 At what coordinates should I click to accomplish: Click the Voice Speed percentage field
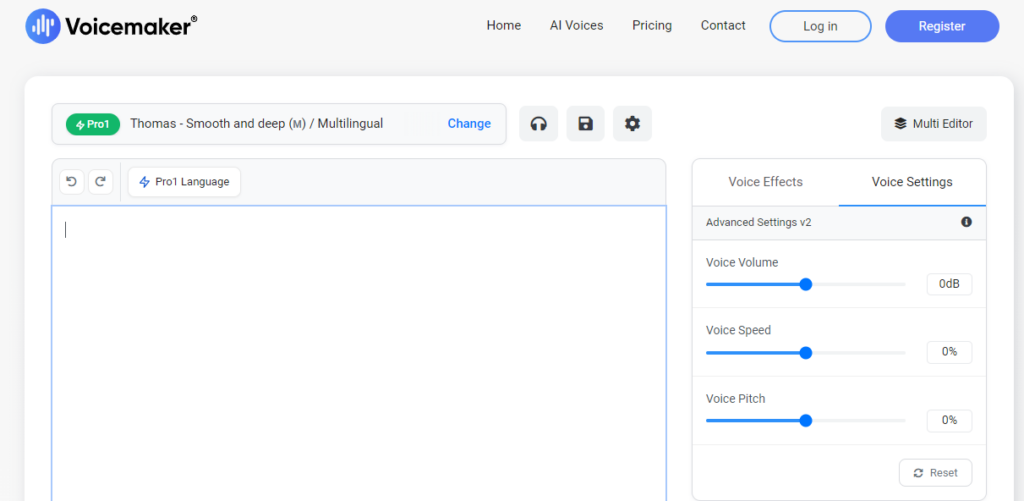[948, 352]
